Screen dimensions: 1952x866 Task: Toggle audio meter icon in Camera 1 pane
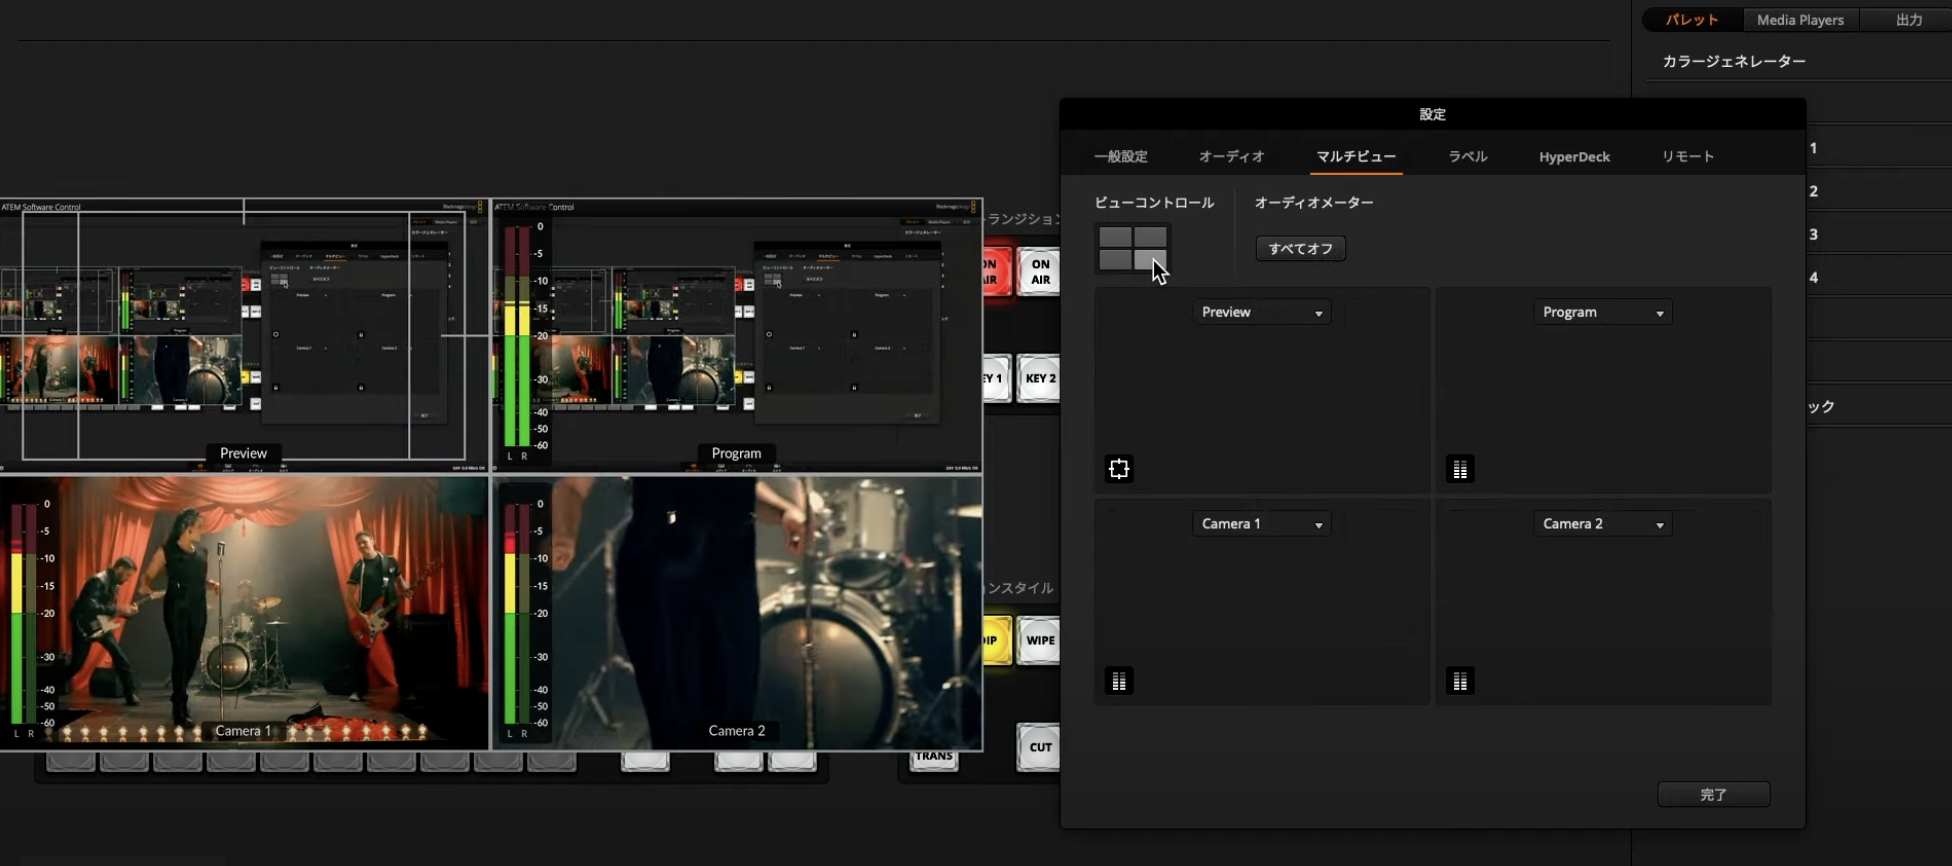pyautogui.click(x=1119, y=682)
